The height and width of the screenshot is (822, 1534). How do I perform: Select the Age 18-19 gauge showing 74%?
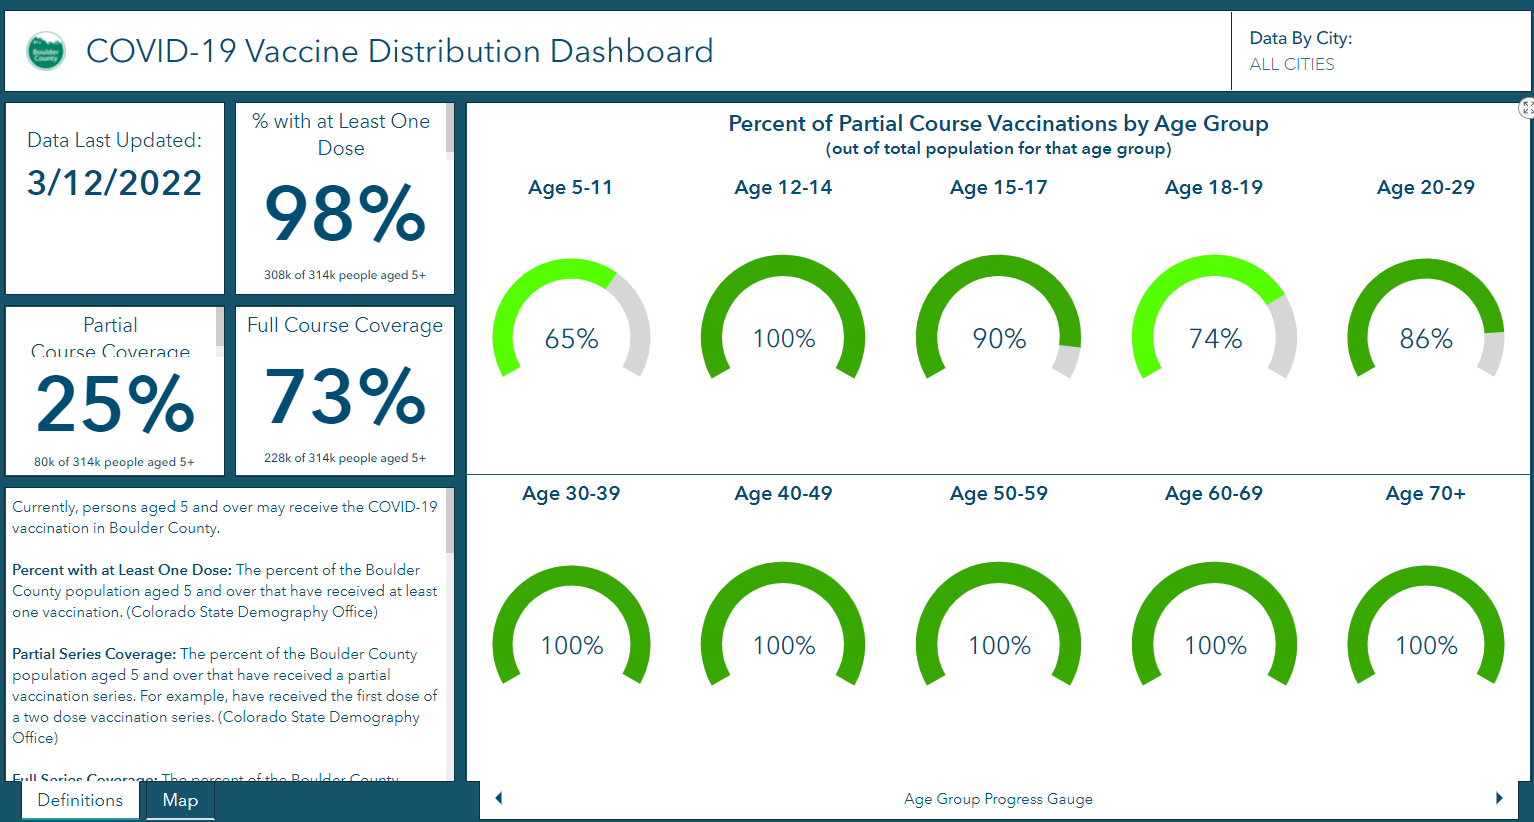tap(1214, 318)
